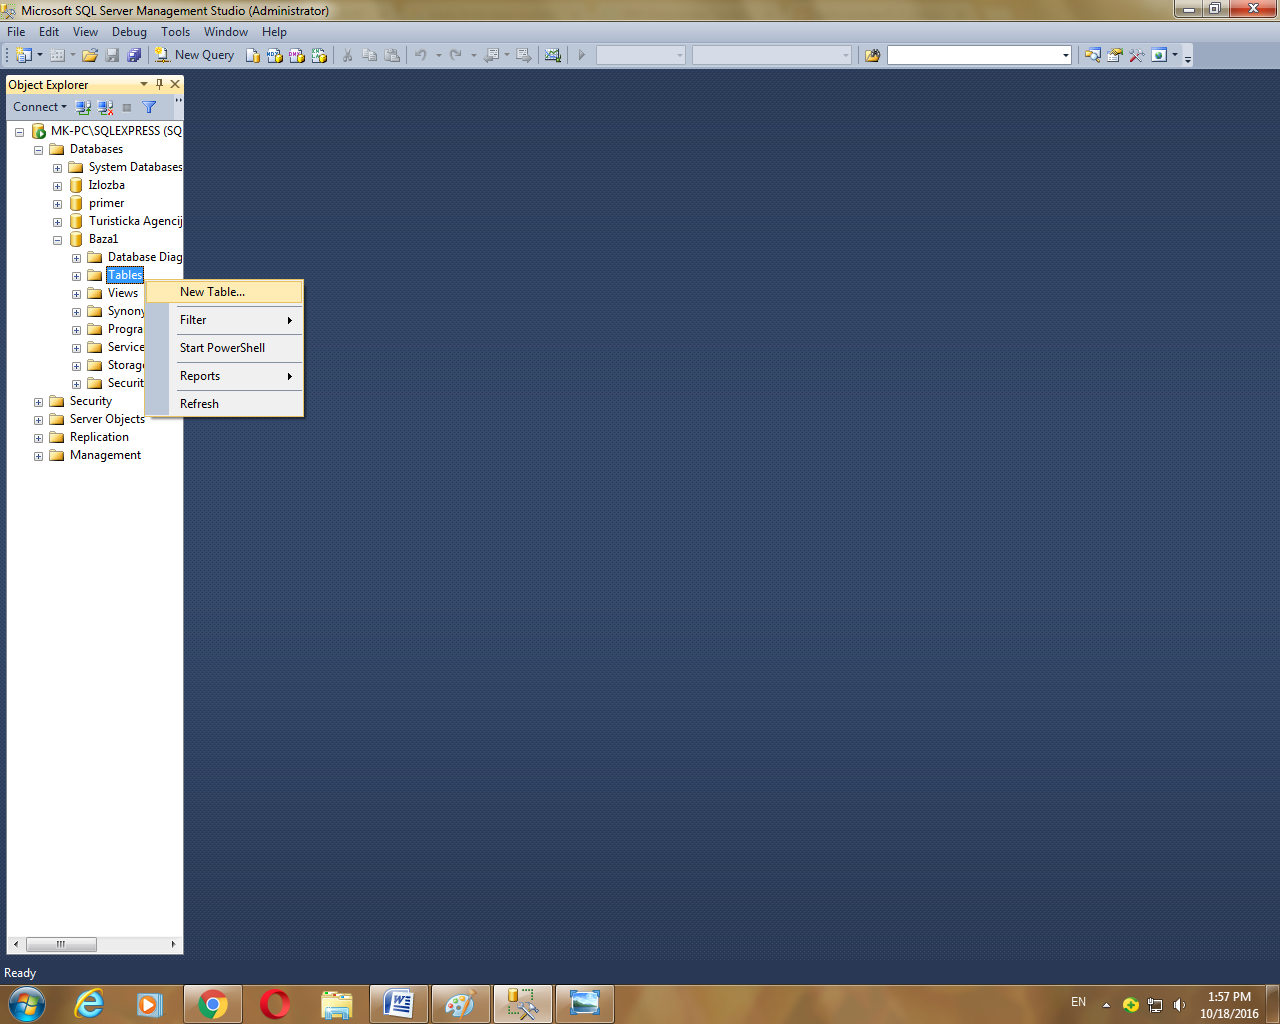Select the Analysis Services MDX Query icon
The width and height of the screenshot is (1280, 1024).
273,55
